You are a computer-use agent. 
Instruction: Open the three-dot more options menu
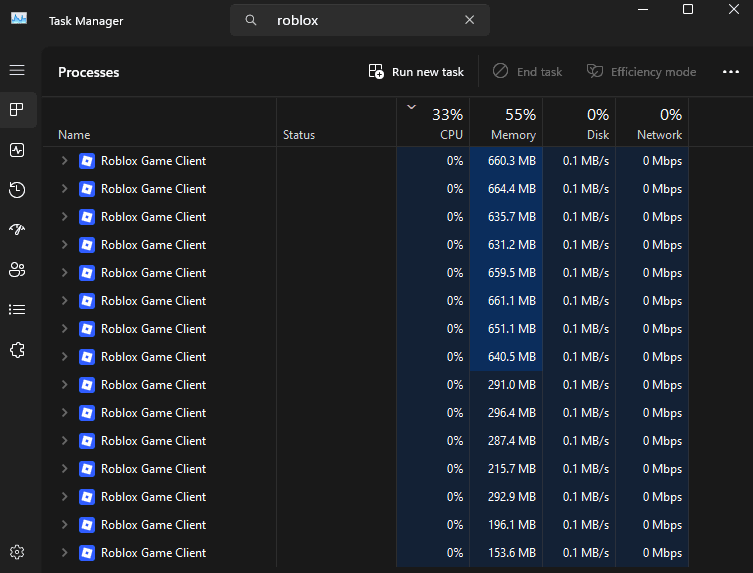pyautogui.click(x=730, y=72)
